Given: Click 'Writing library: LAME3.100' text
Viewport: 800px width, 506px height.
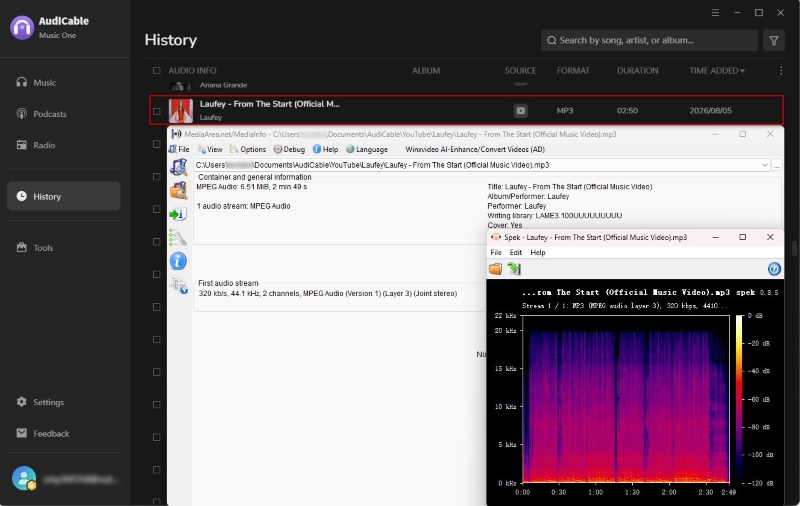Looking at the screenshot, I should point(555,216).
